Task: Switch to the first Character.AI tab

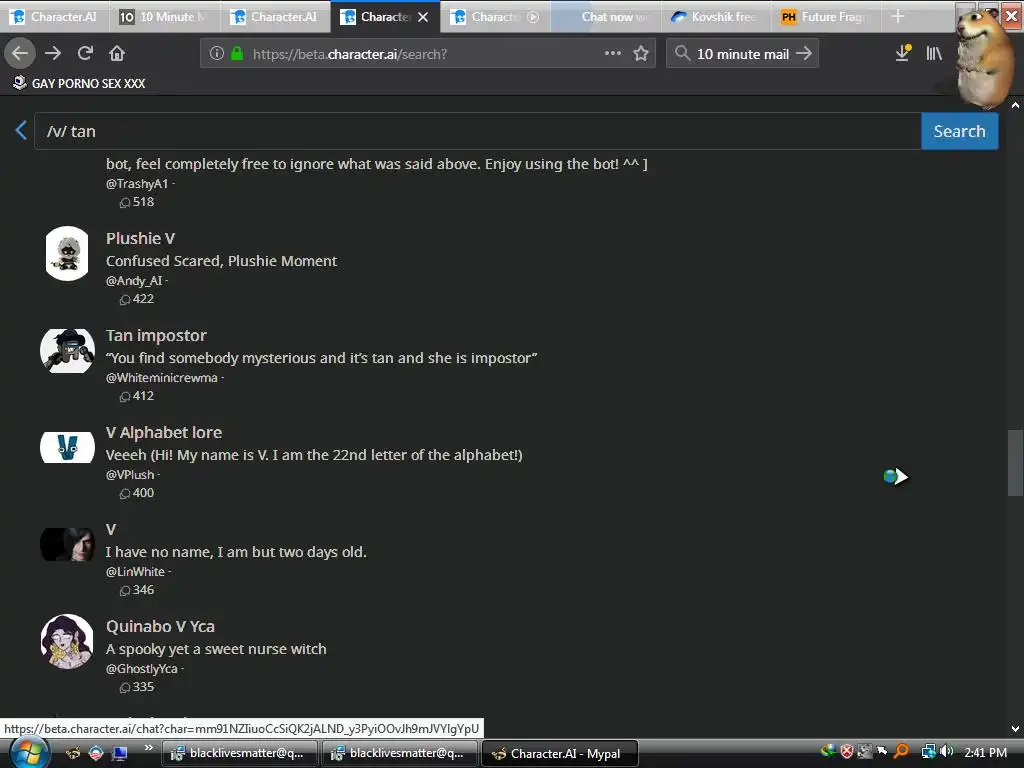Action: (54, 17)
